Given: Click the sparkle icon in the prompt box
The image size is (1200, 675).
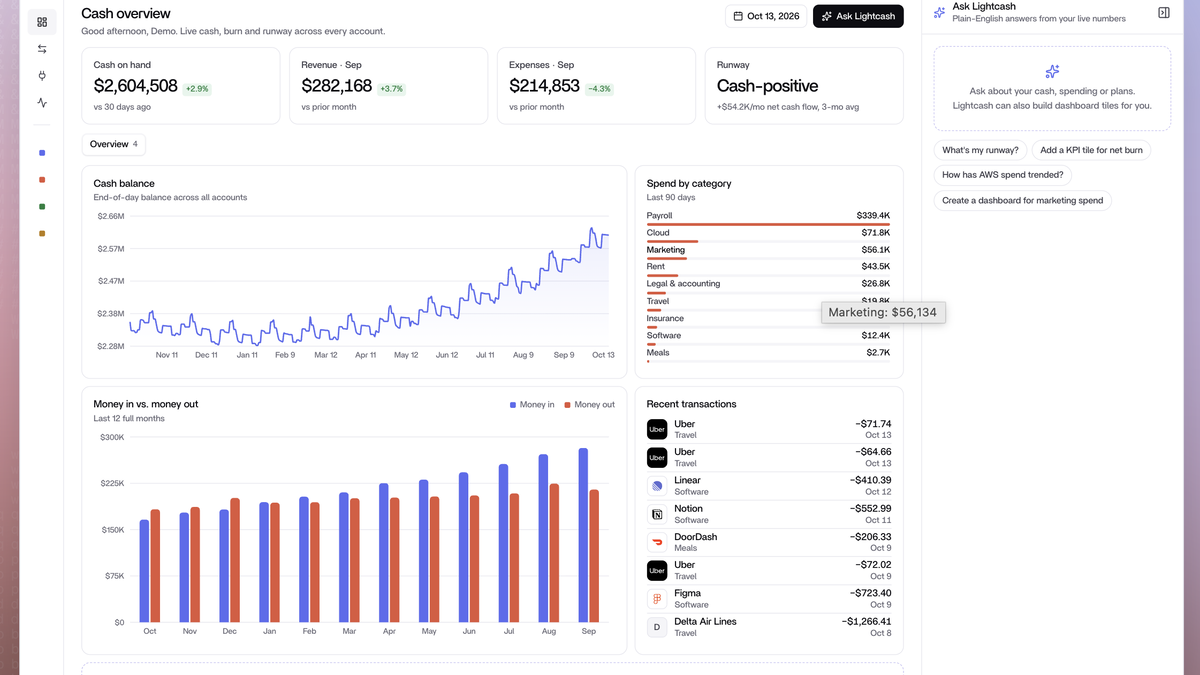Looking at the screenshot, I should (1052, 72).
